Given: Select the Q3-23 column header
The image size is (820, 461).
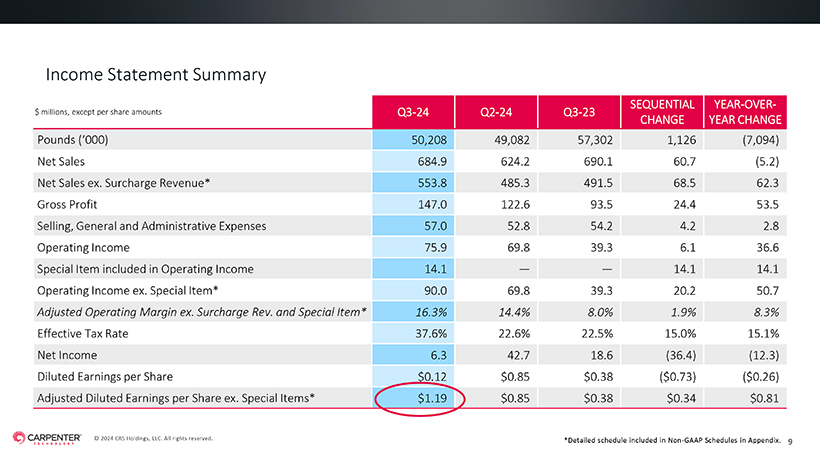Looking at the screenshot, I should tap(579, 112).
